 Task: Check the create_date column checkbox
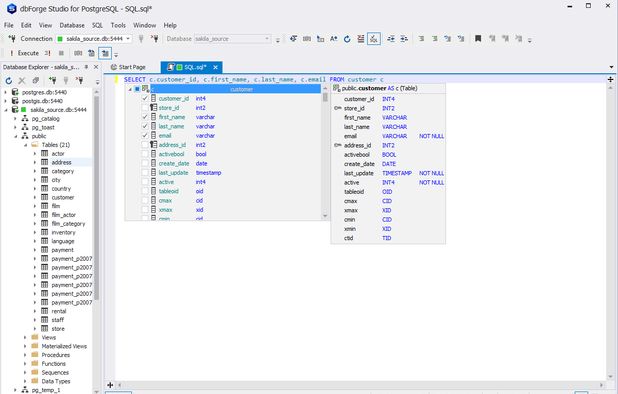(145, 163)
